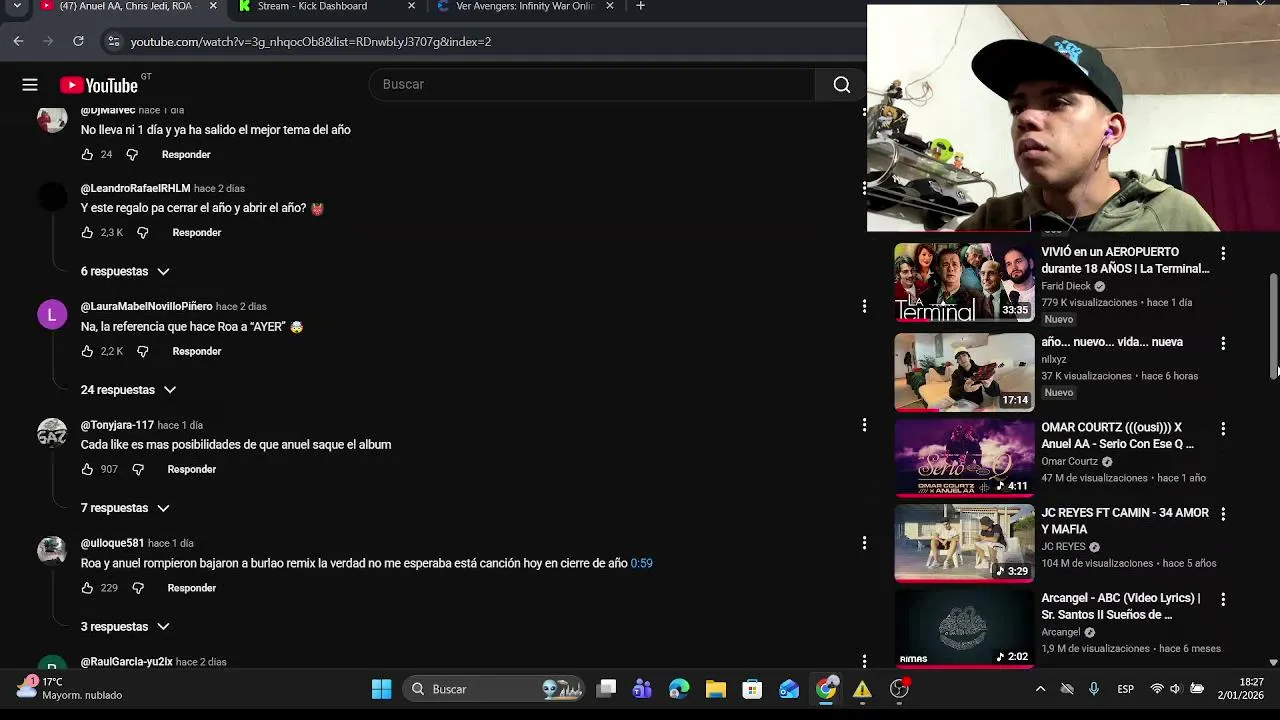Expand 24 respuestas replies

(128, 390)
